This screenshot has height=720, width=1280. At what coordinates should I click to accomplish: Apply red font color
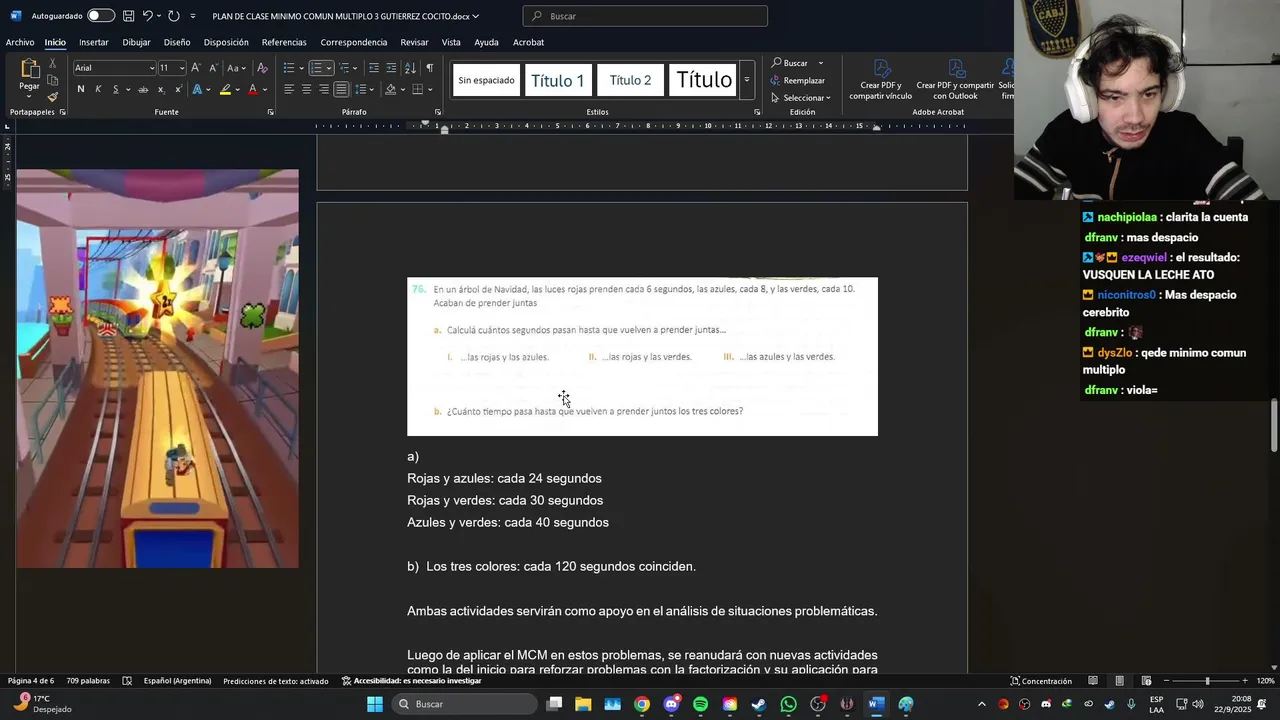tap(252, 89)
